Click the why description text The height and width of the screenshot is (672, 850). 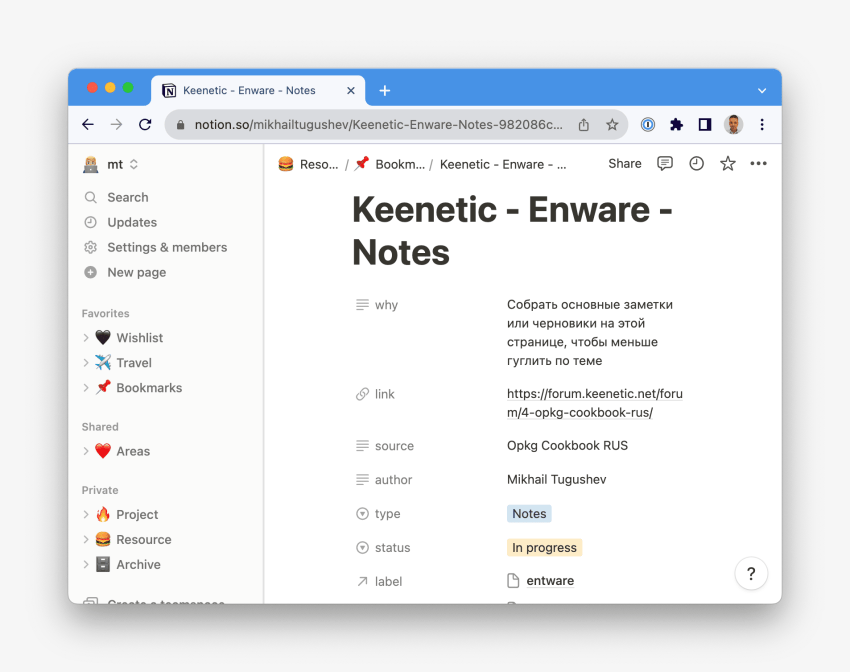590,332
